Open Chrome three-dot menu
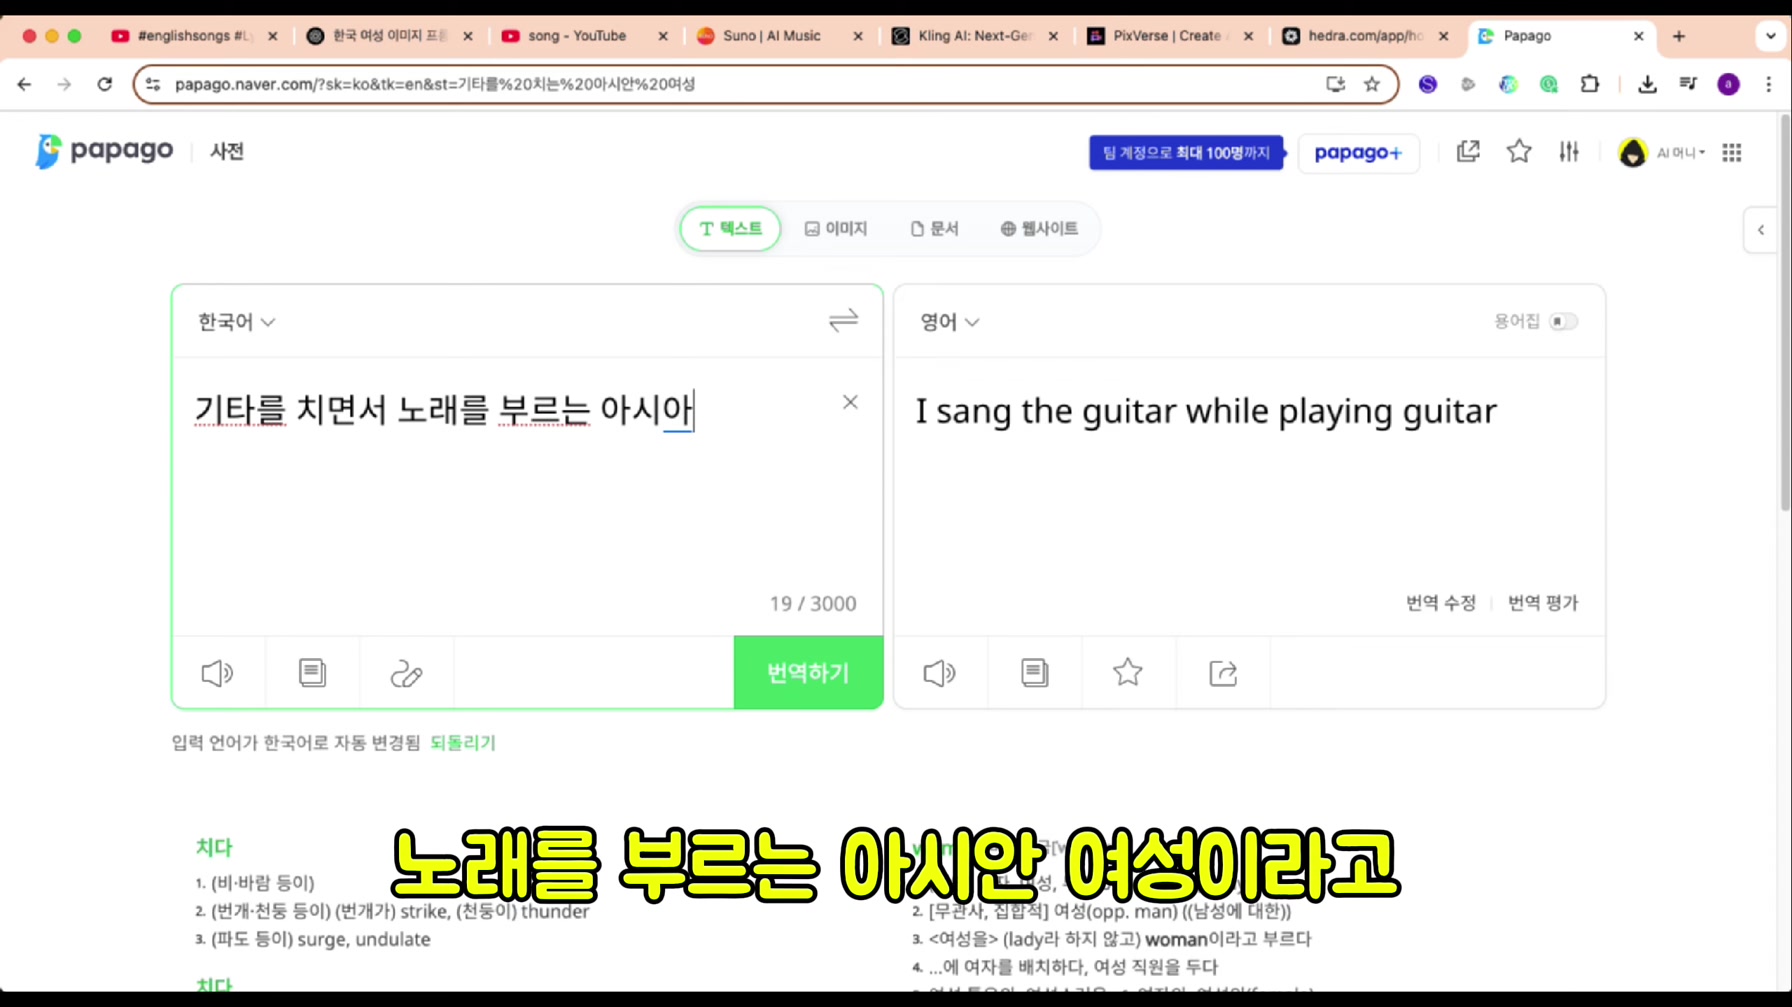The width and height of the screenshot is (1792, 1007). pos(1768,84)
